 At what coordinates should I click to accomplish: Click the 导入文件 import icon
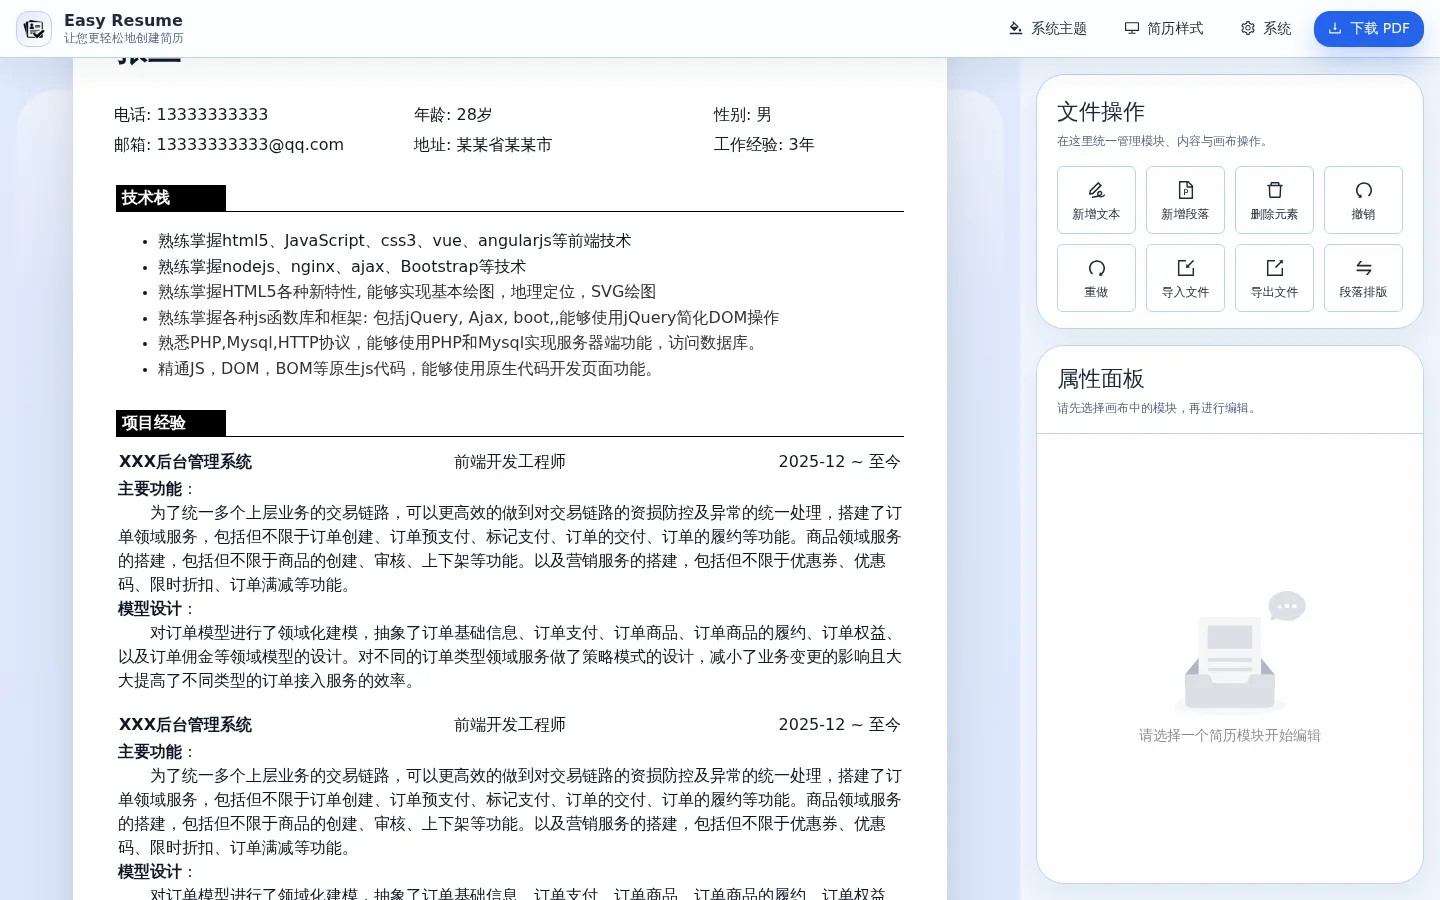(x=1186, y=268)
